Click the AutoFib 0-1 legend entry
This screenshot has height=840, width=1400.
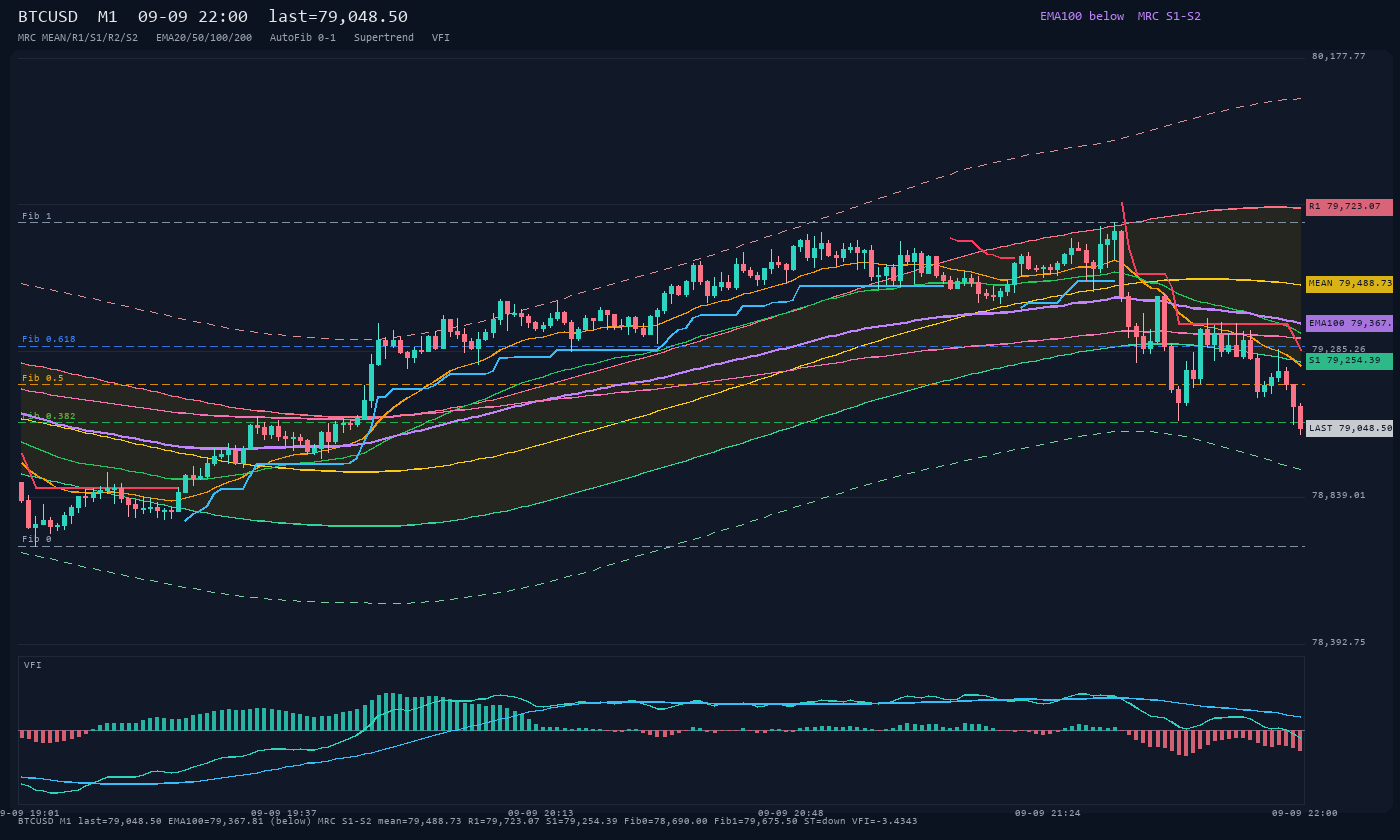(x=303, y=37)
